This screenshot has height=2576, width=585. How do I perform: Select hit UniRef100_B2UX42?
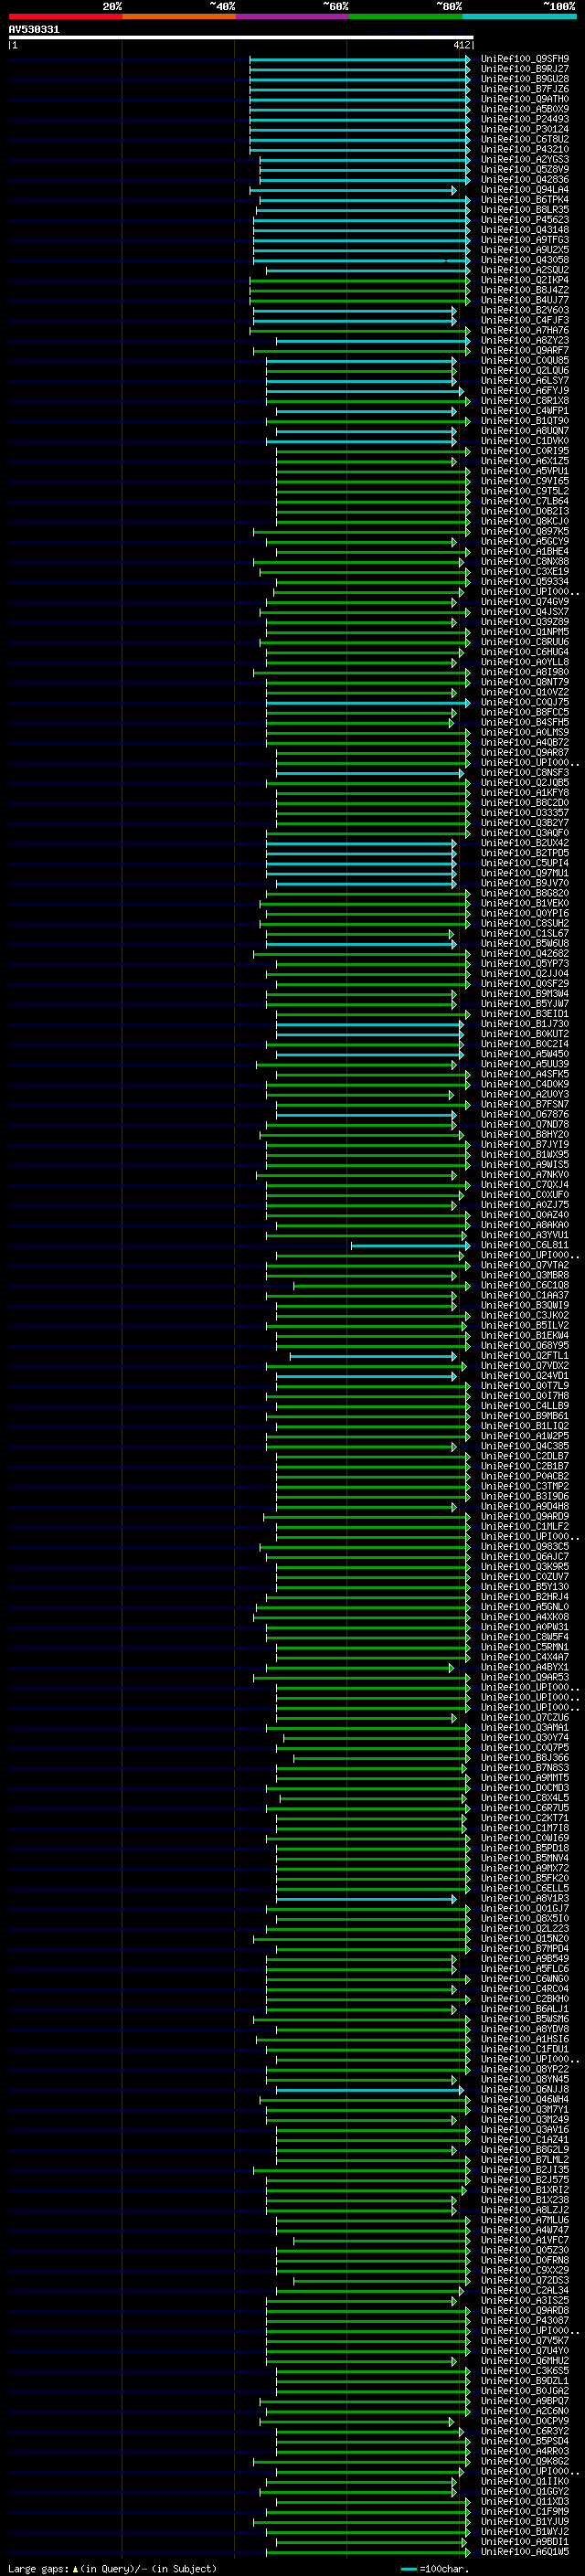point(524,843)
